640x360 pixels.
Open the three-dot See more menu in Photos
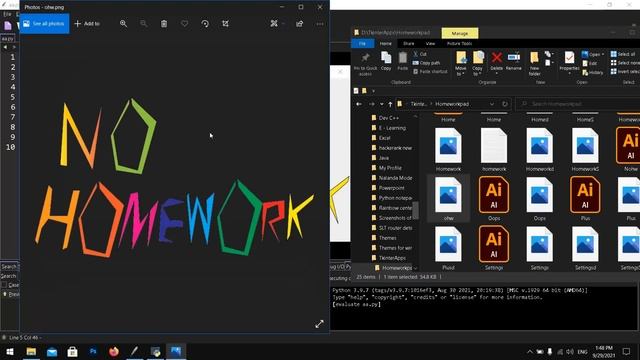[x=320, y=24]
